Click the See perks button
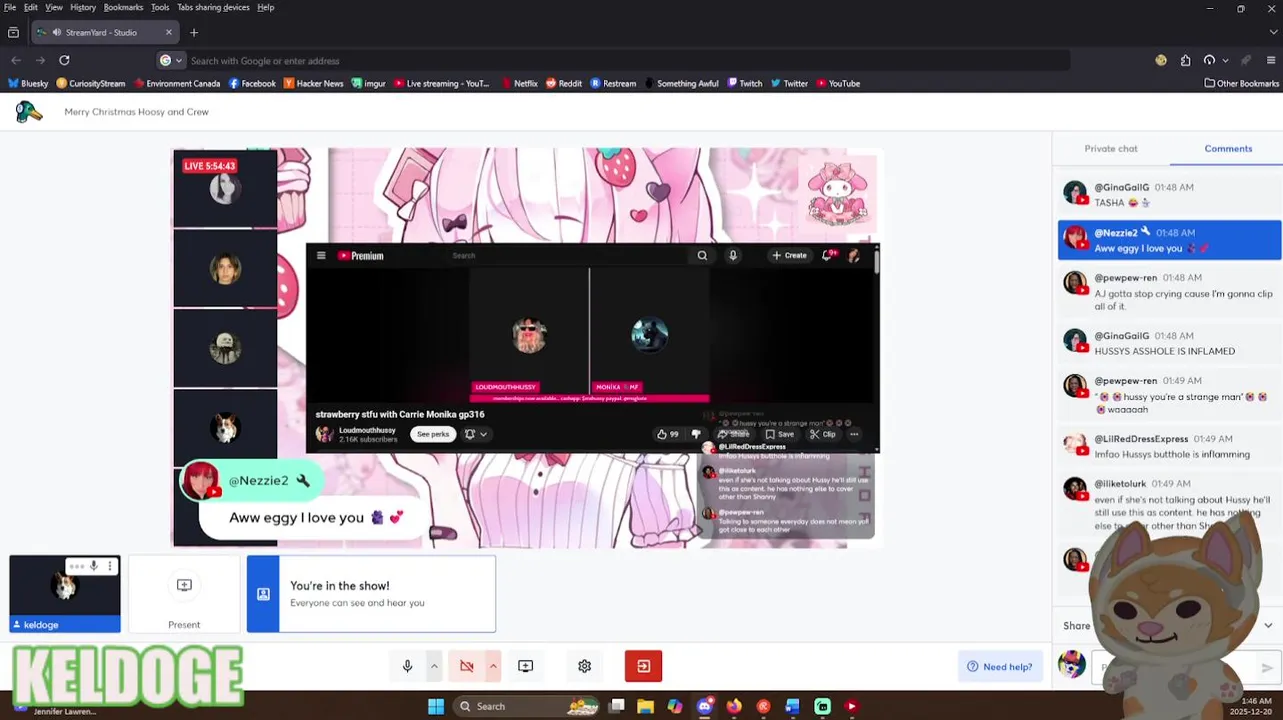 click(433, 434)
